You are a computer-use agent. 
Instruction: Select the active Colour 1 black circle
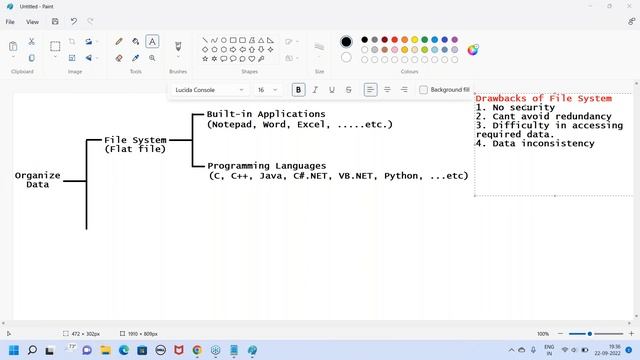point(346,42)
